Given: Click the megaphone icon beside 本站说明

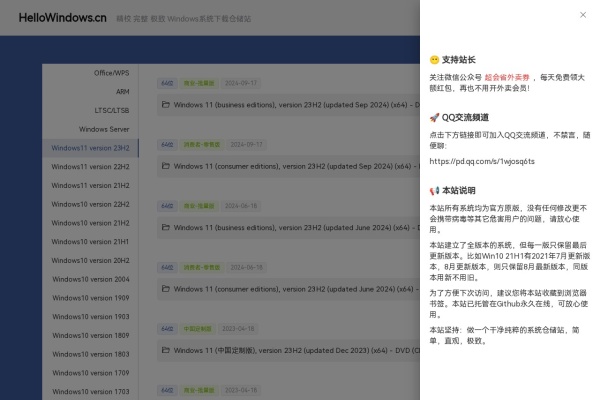Looking at the screenshot, I should click(x=434, y=190).
